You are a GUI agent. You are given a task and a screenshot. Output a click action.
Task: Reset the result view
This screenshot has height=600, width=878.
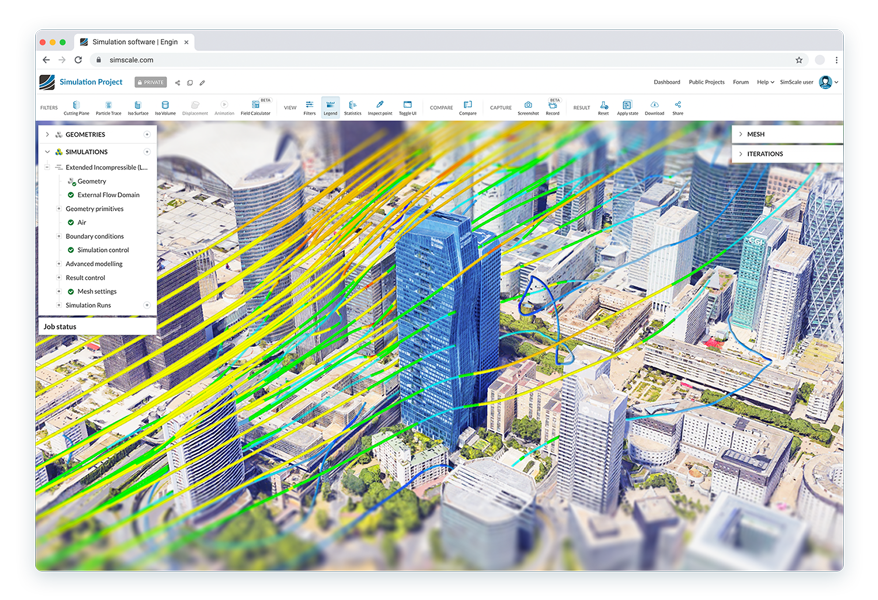click(x=603, y=108)
